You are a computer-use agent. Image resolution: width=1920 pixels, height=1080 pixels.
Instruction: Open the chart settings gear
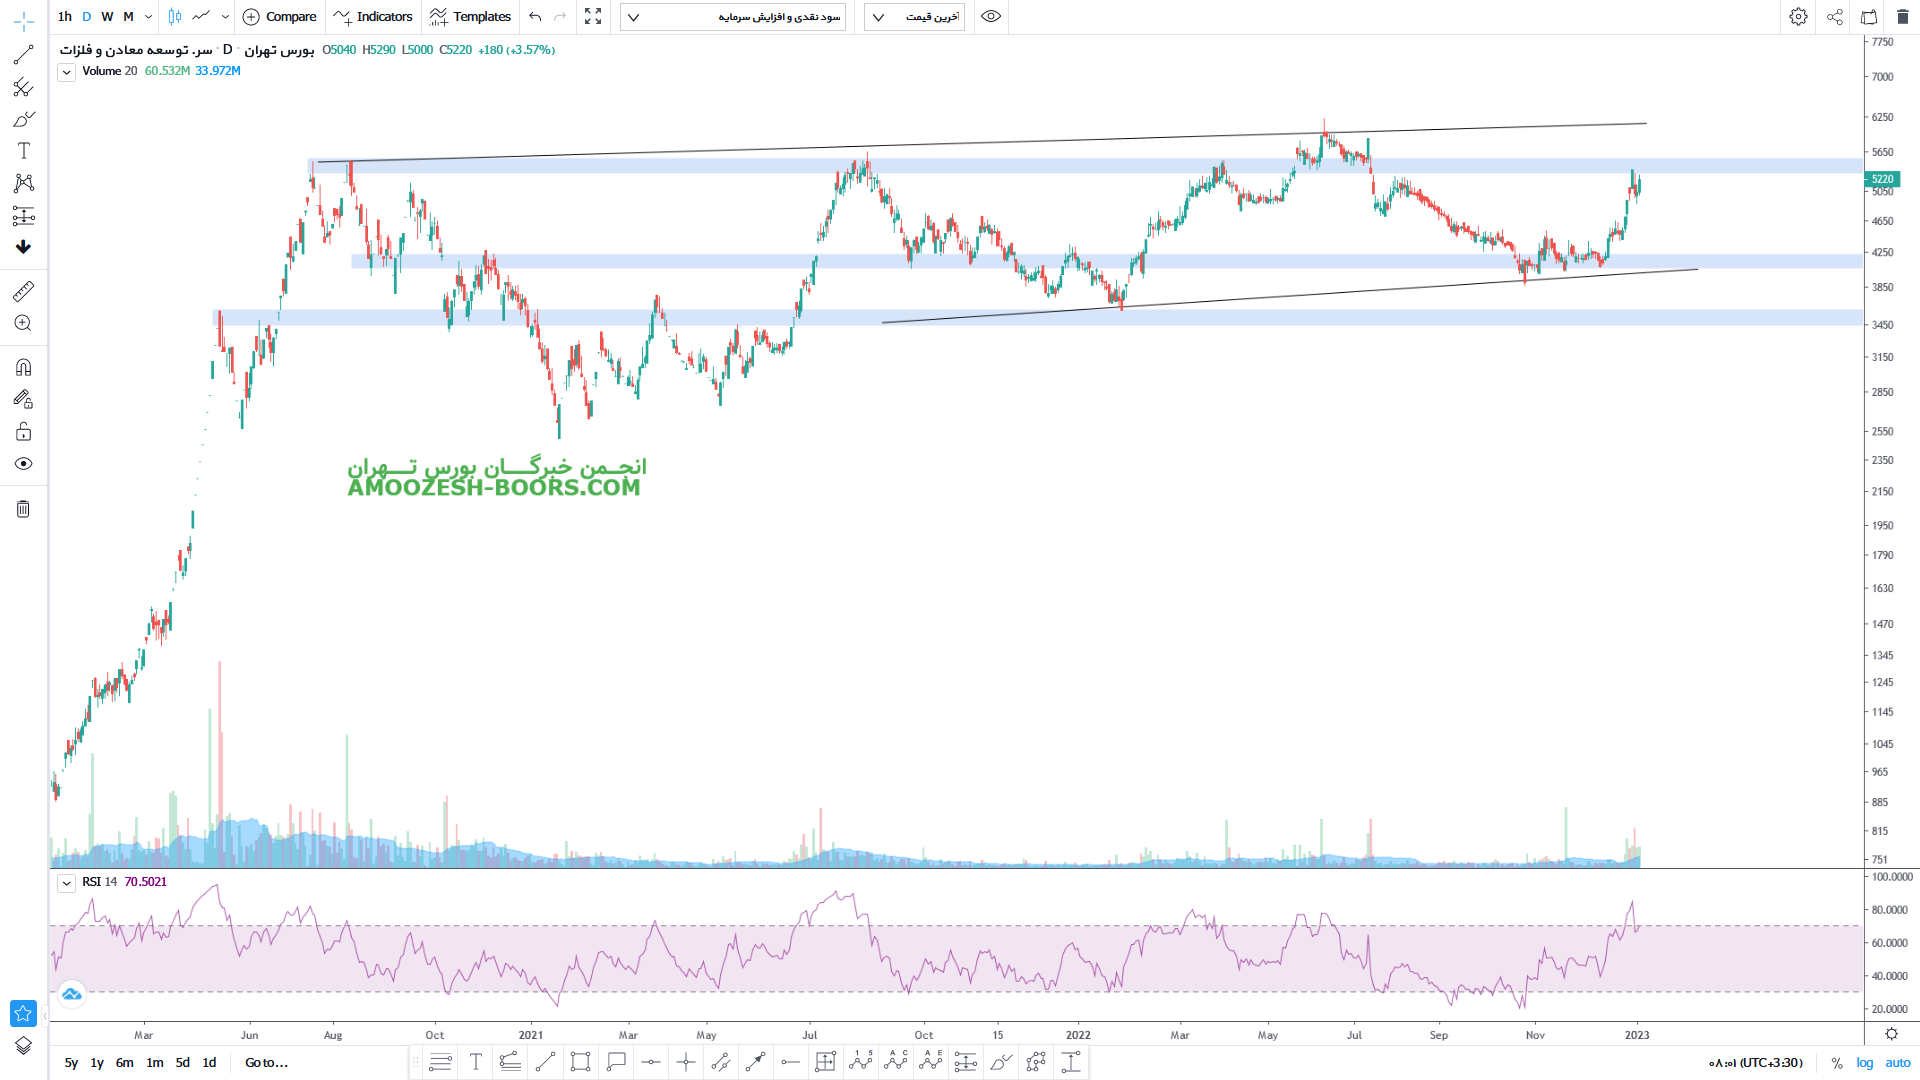tap(1798, 17)
